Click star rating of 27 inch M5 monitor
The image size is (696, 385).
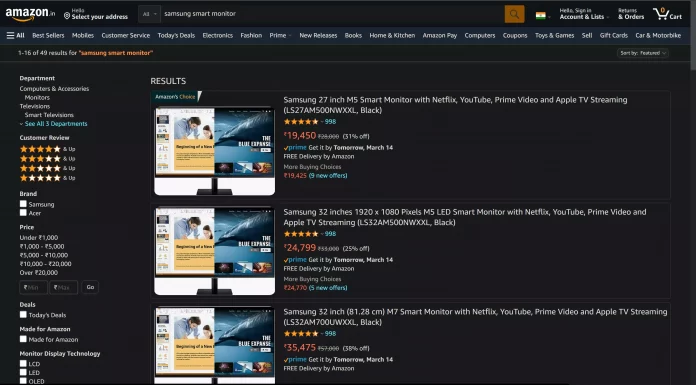[x=301, y=122]
